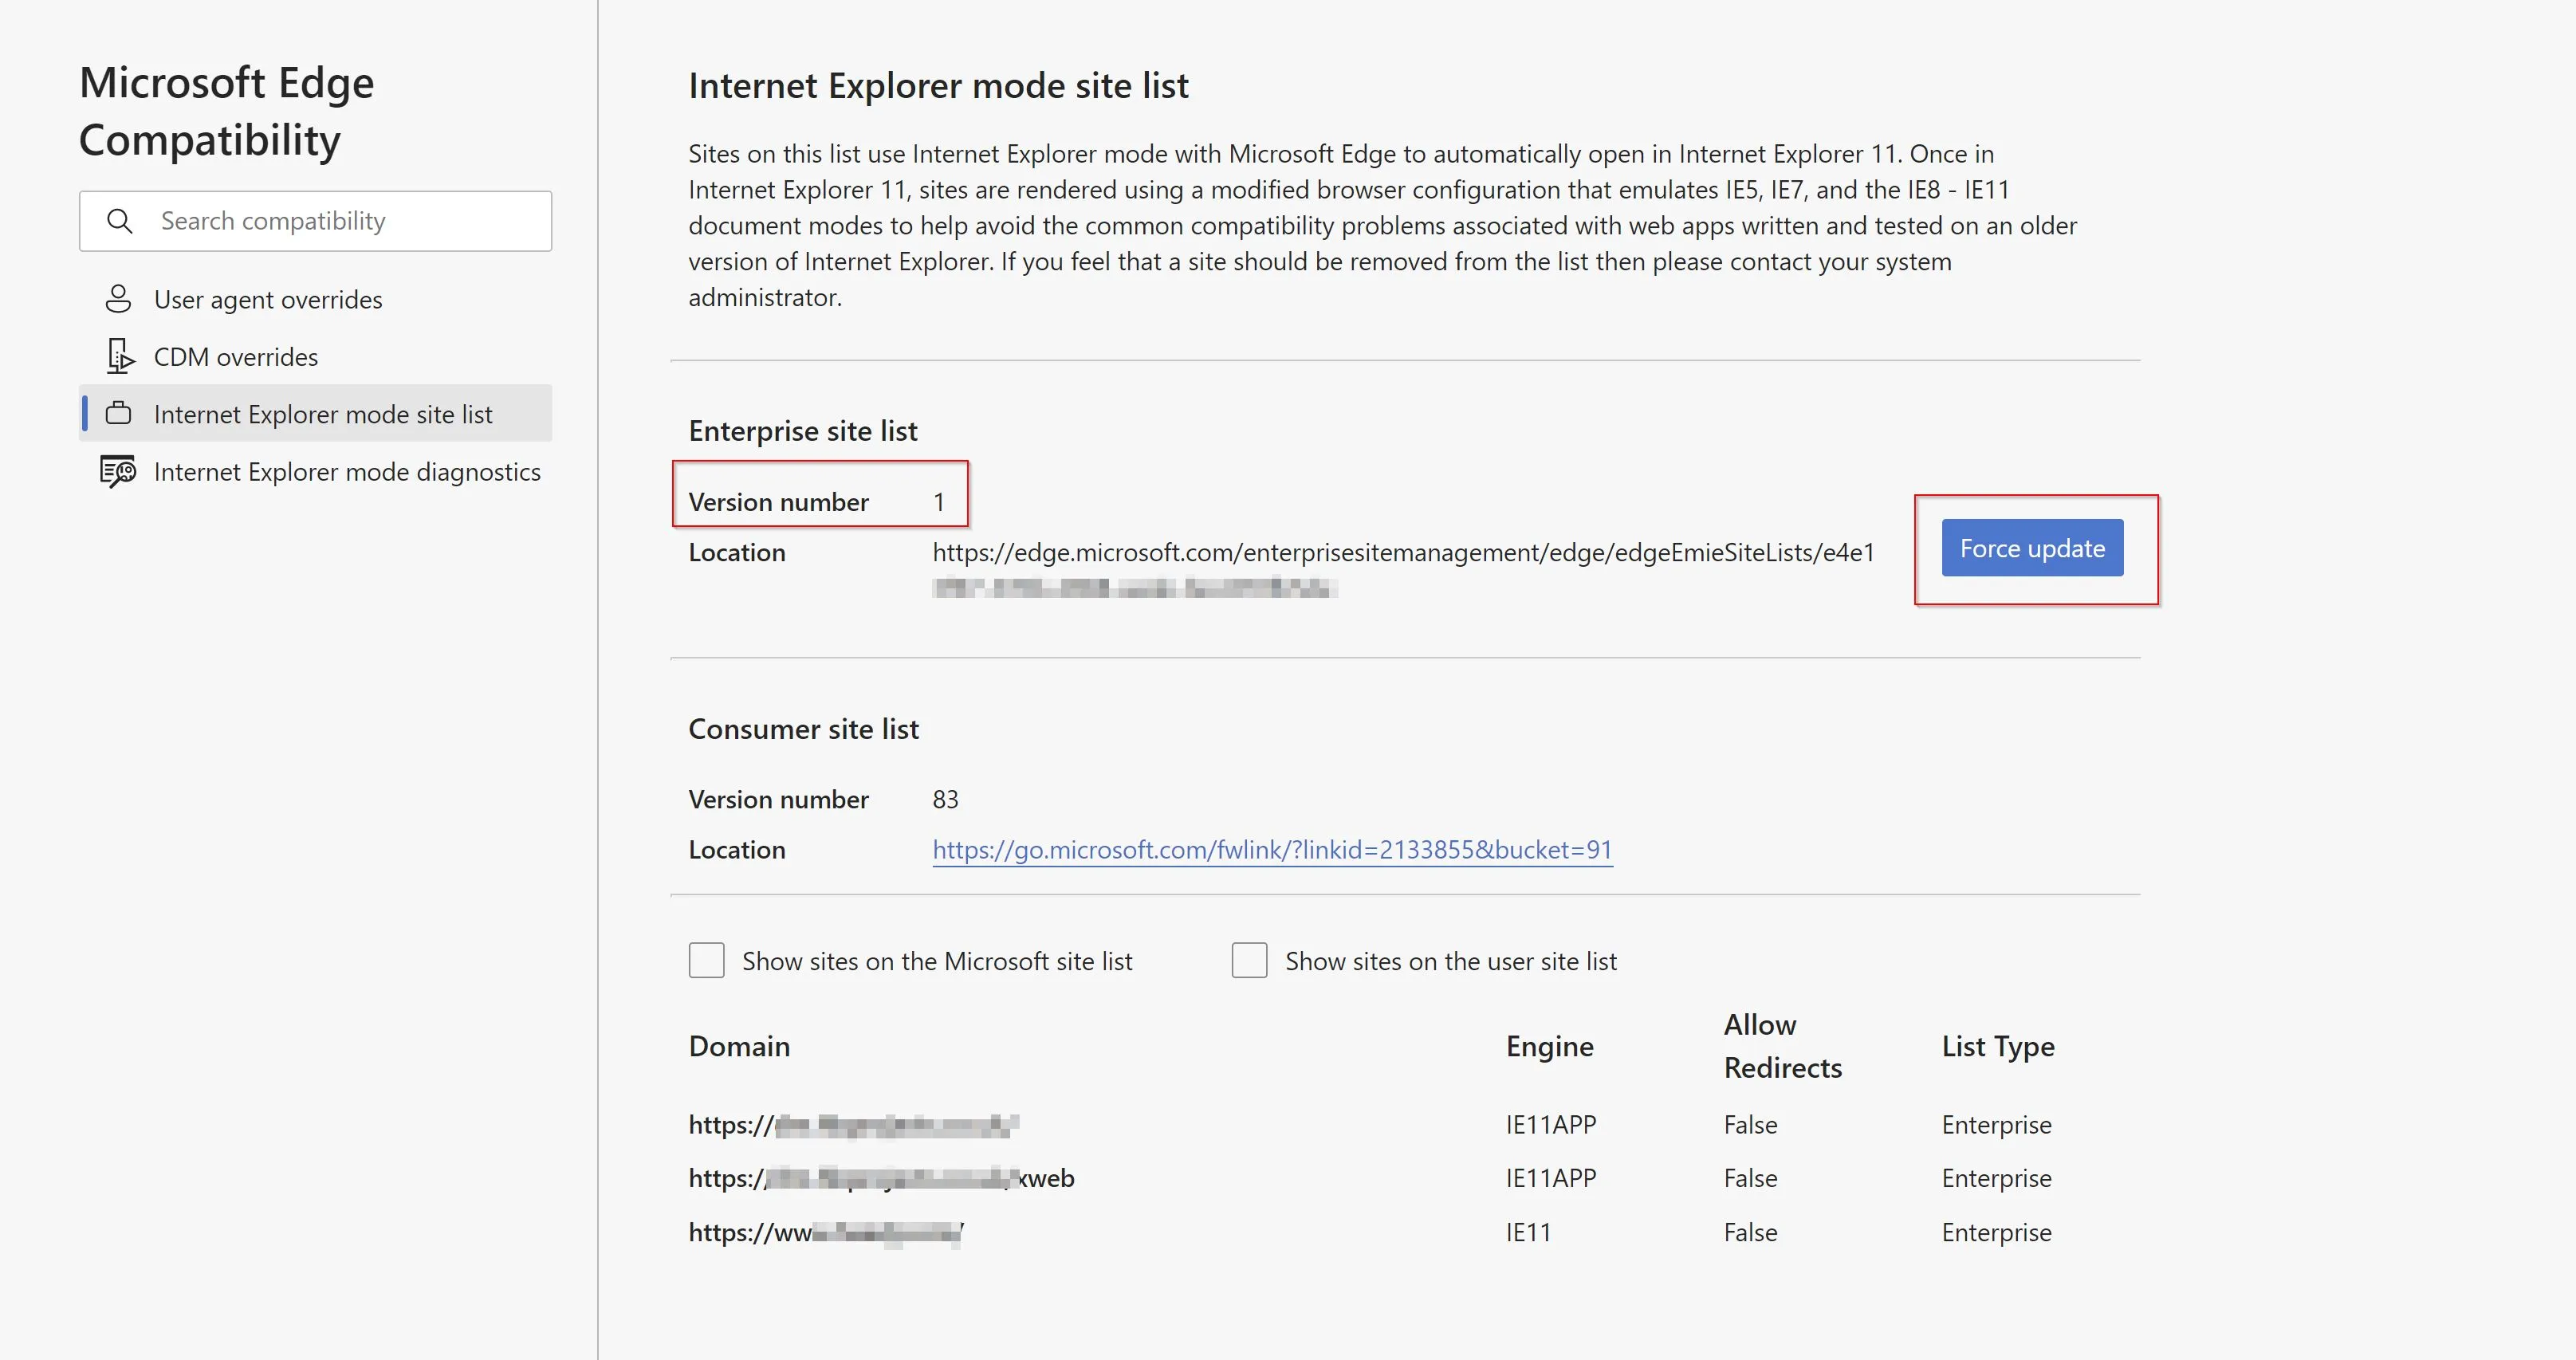The height and width of the screenshot is (1360, 2576).
Task: Click the consumer version number 83
Action: click(x=945, y=799)
